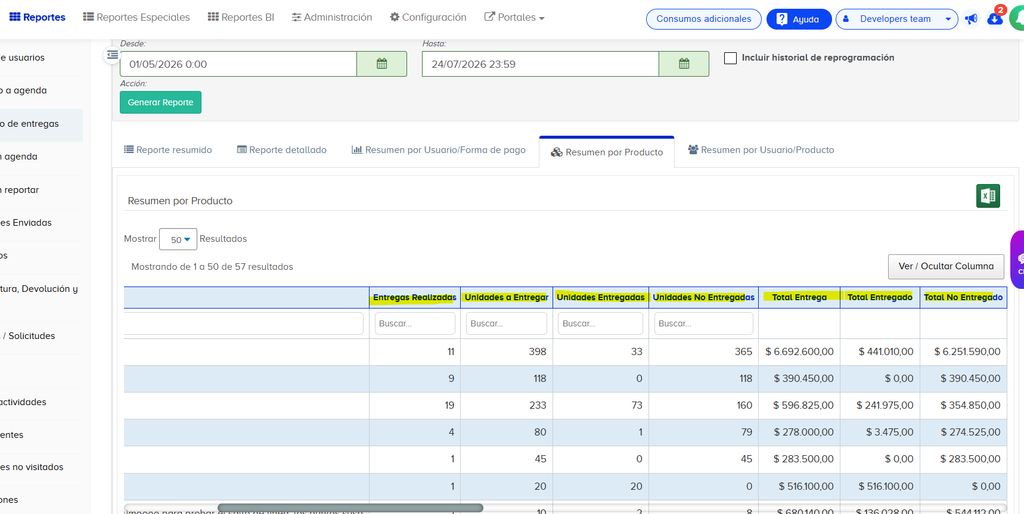Click Buscar field under Unidades No Entregadas
The width and height of the screenshot is (1024, 514).
[x=703, y=323]
